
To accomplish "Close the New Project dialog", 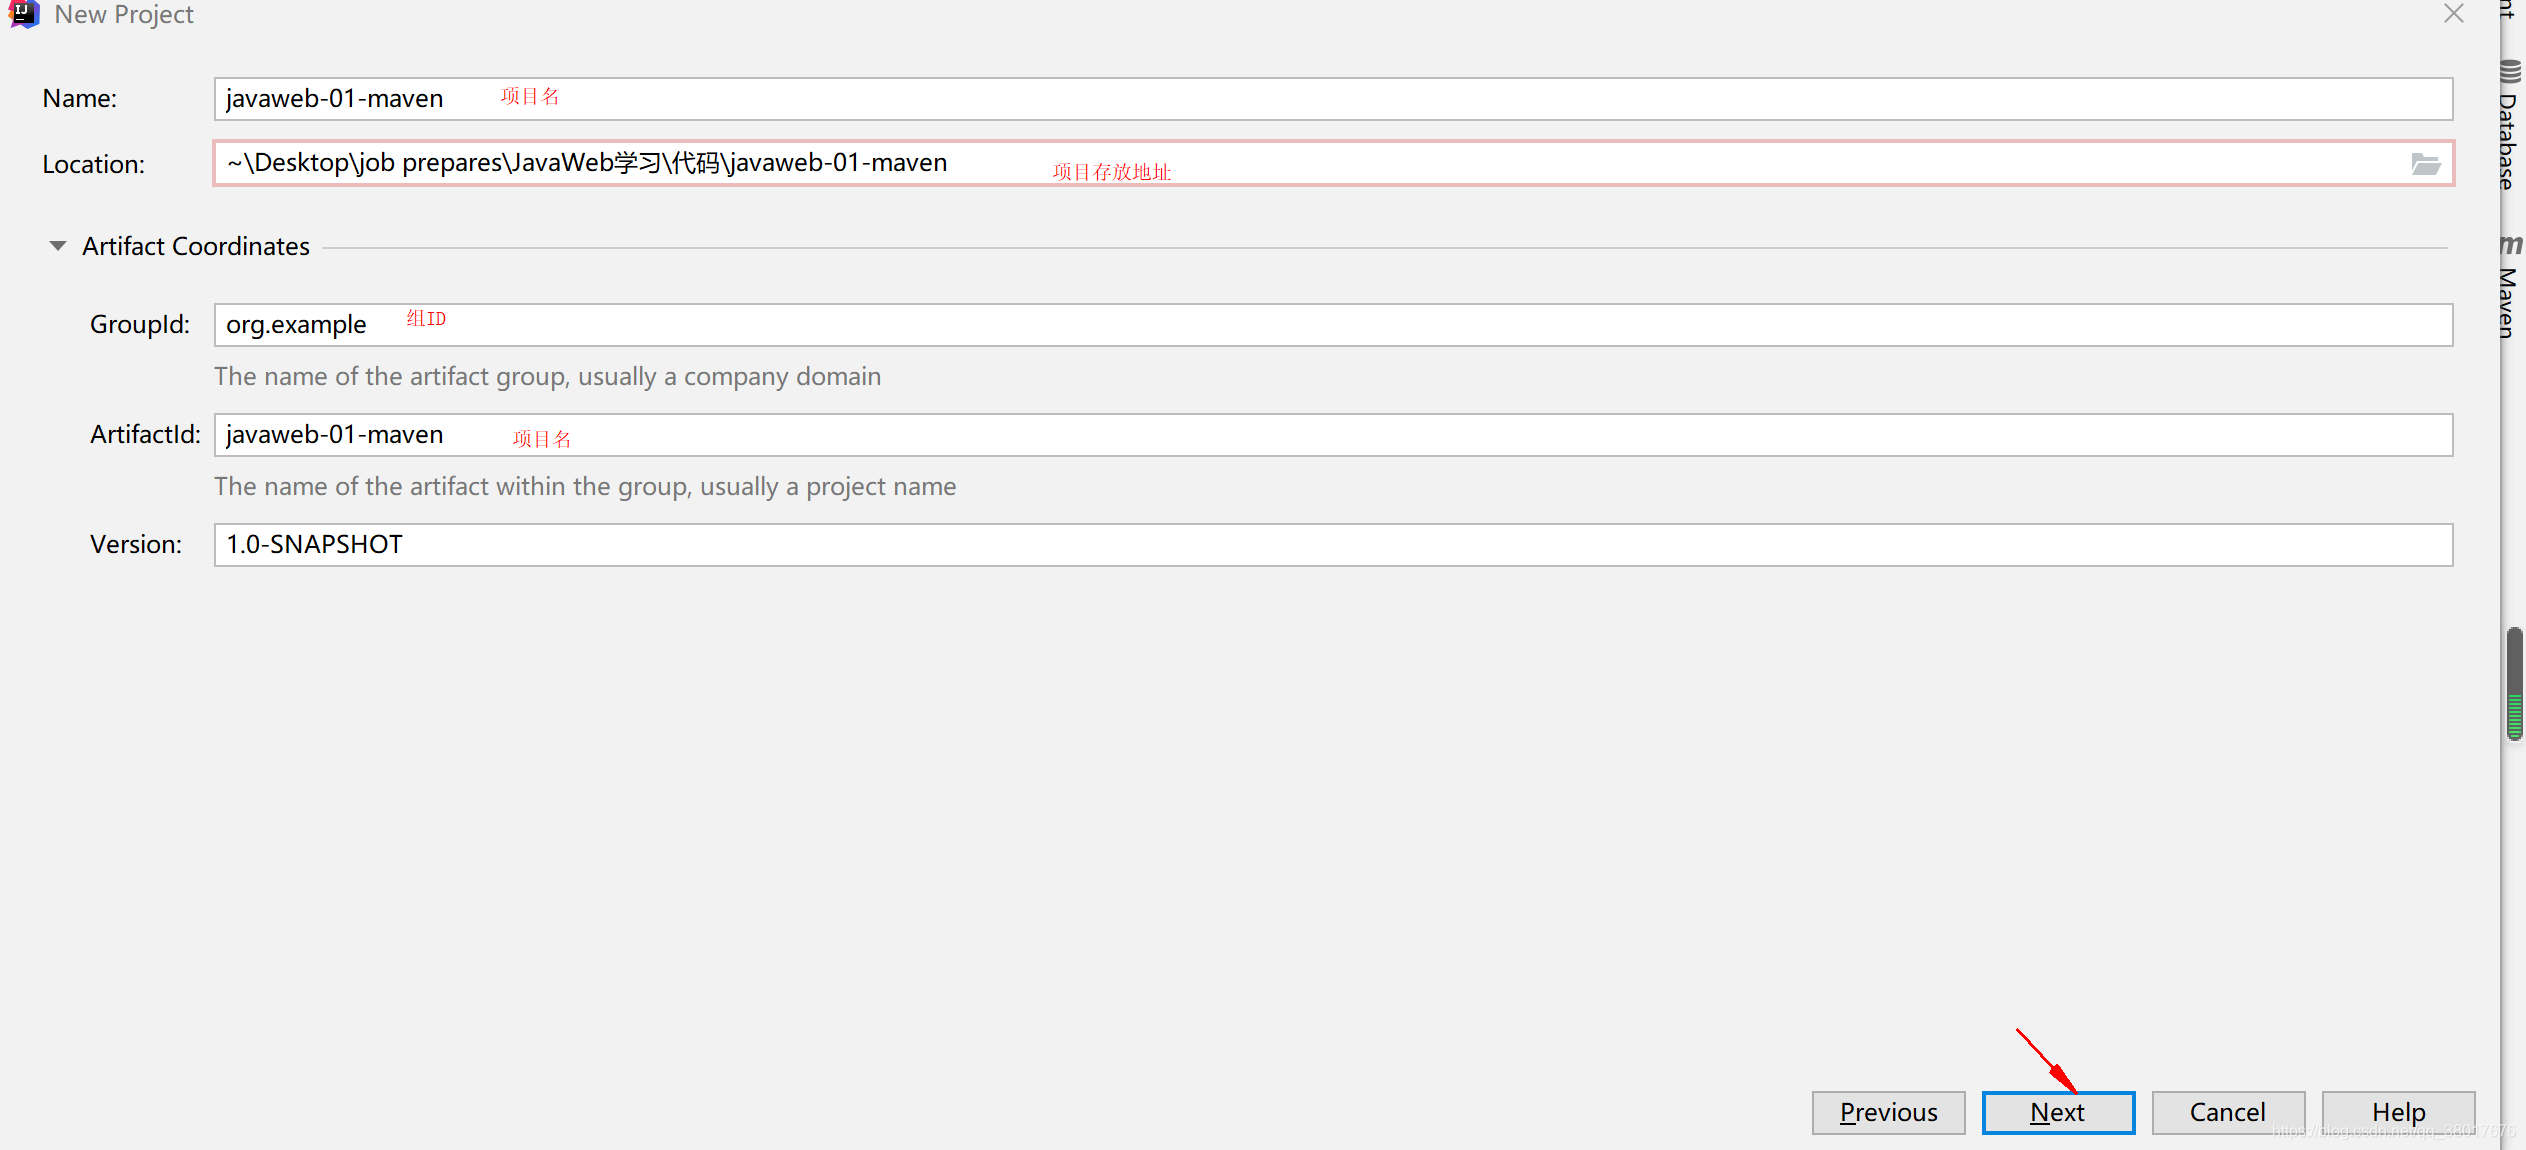I will coord(2454,13).
